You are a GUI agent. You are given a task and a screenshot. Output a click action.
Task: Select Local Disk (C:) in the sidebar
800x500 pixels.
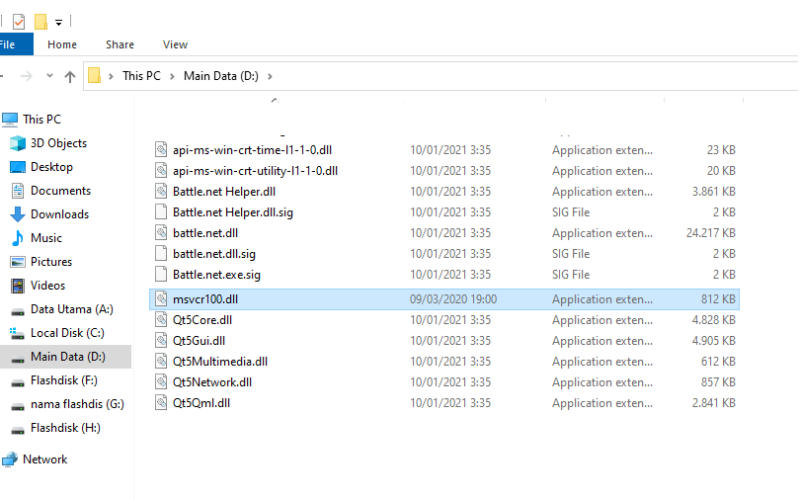pyautogui.click(x=67, y=333)
